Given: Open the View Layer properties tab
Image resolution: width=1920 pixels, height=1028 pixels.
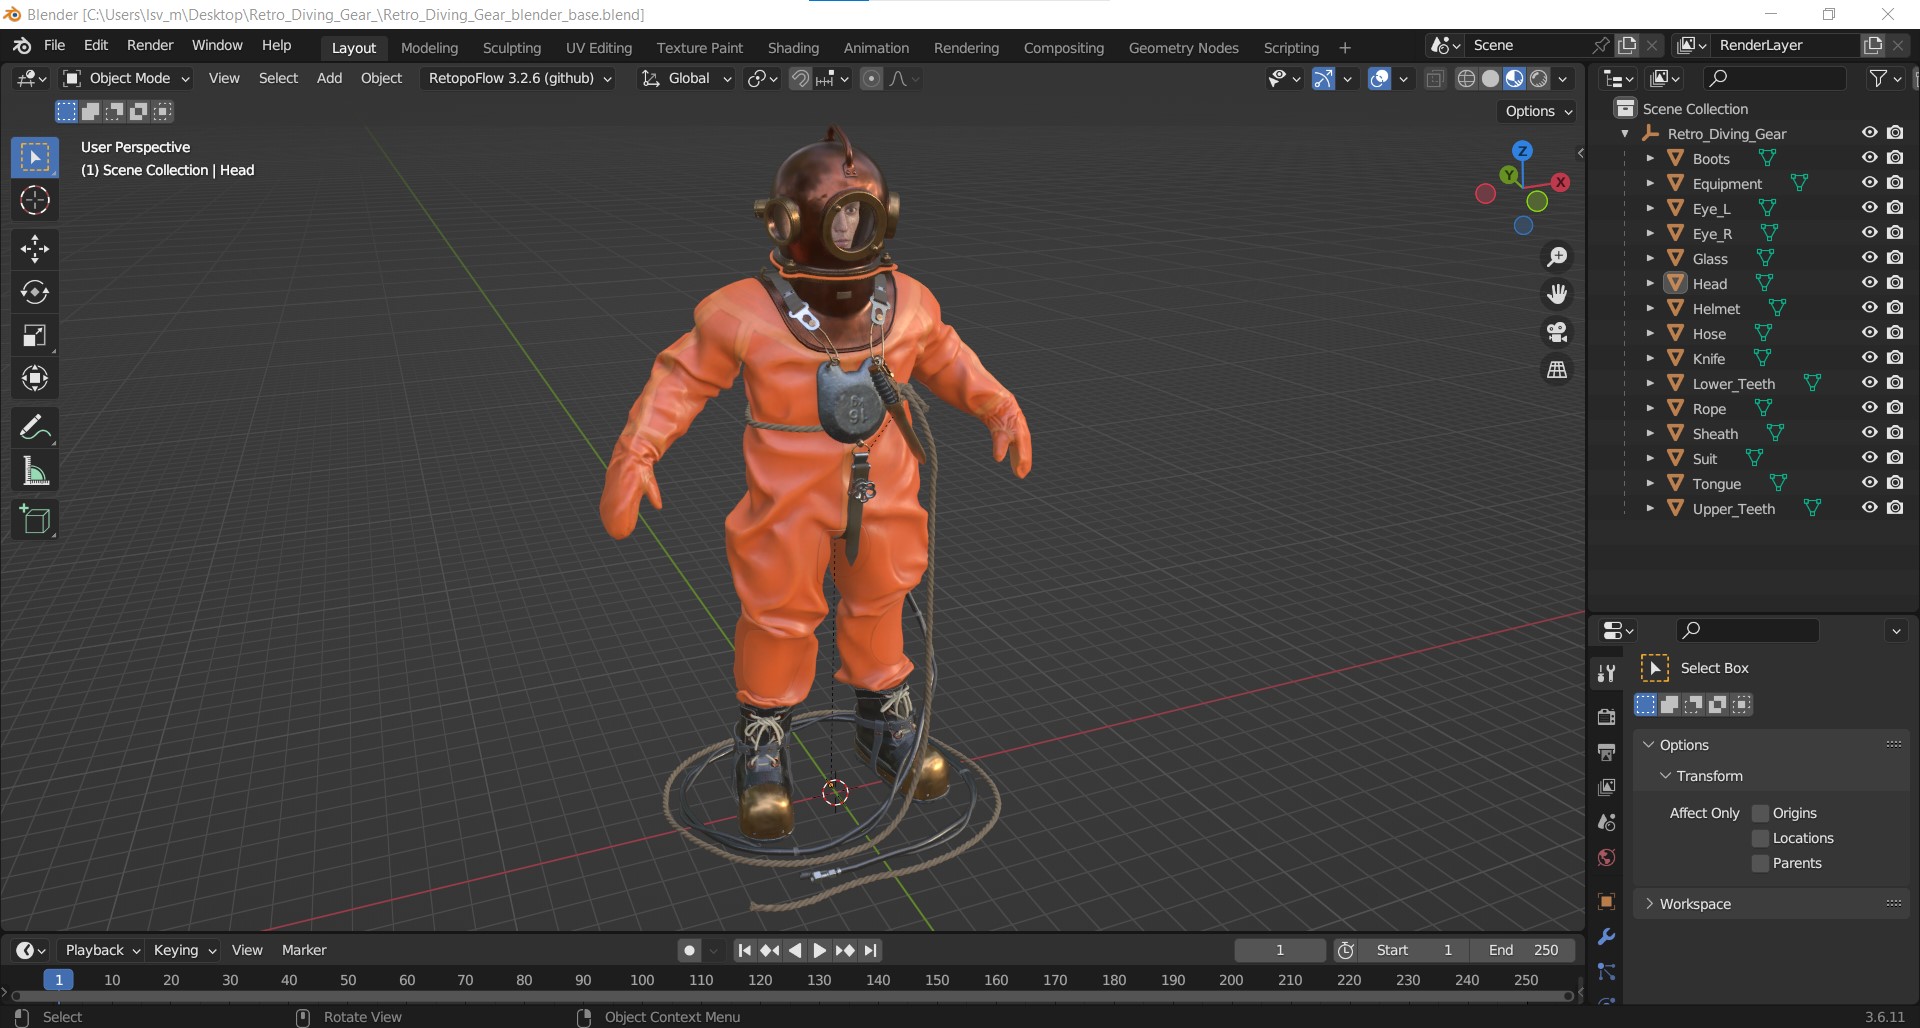Looking at the screenshot, I should (x=1606, y=787).
